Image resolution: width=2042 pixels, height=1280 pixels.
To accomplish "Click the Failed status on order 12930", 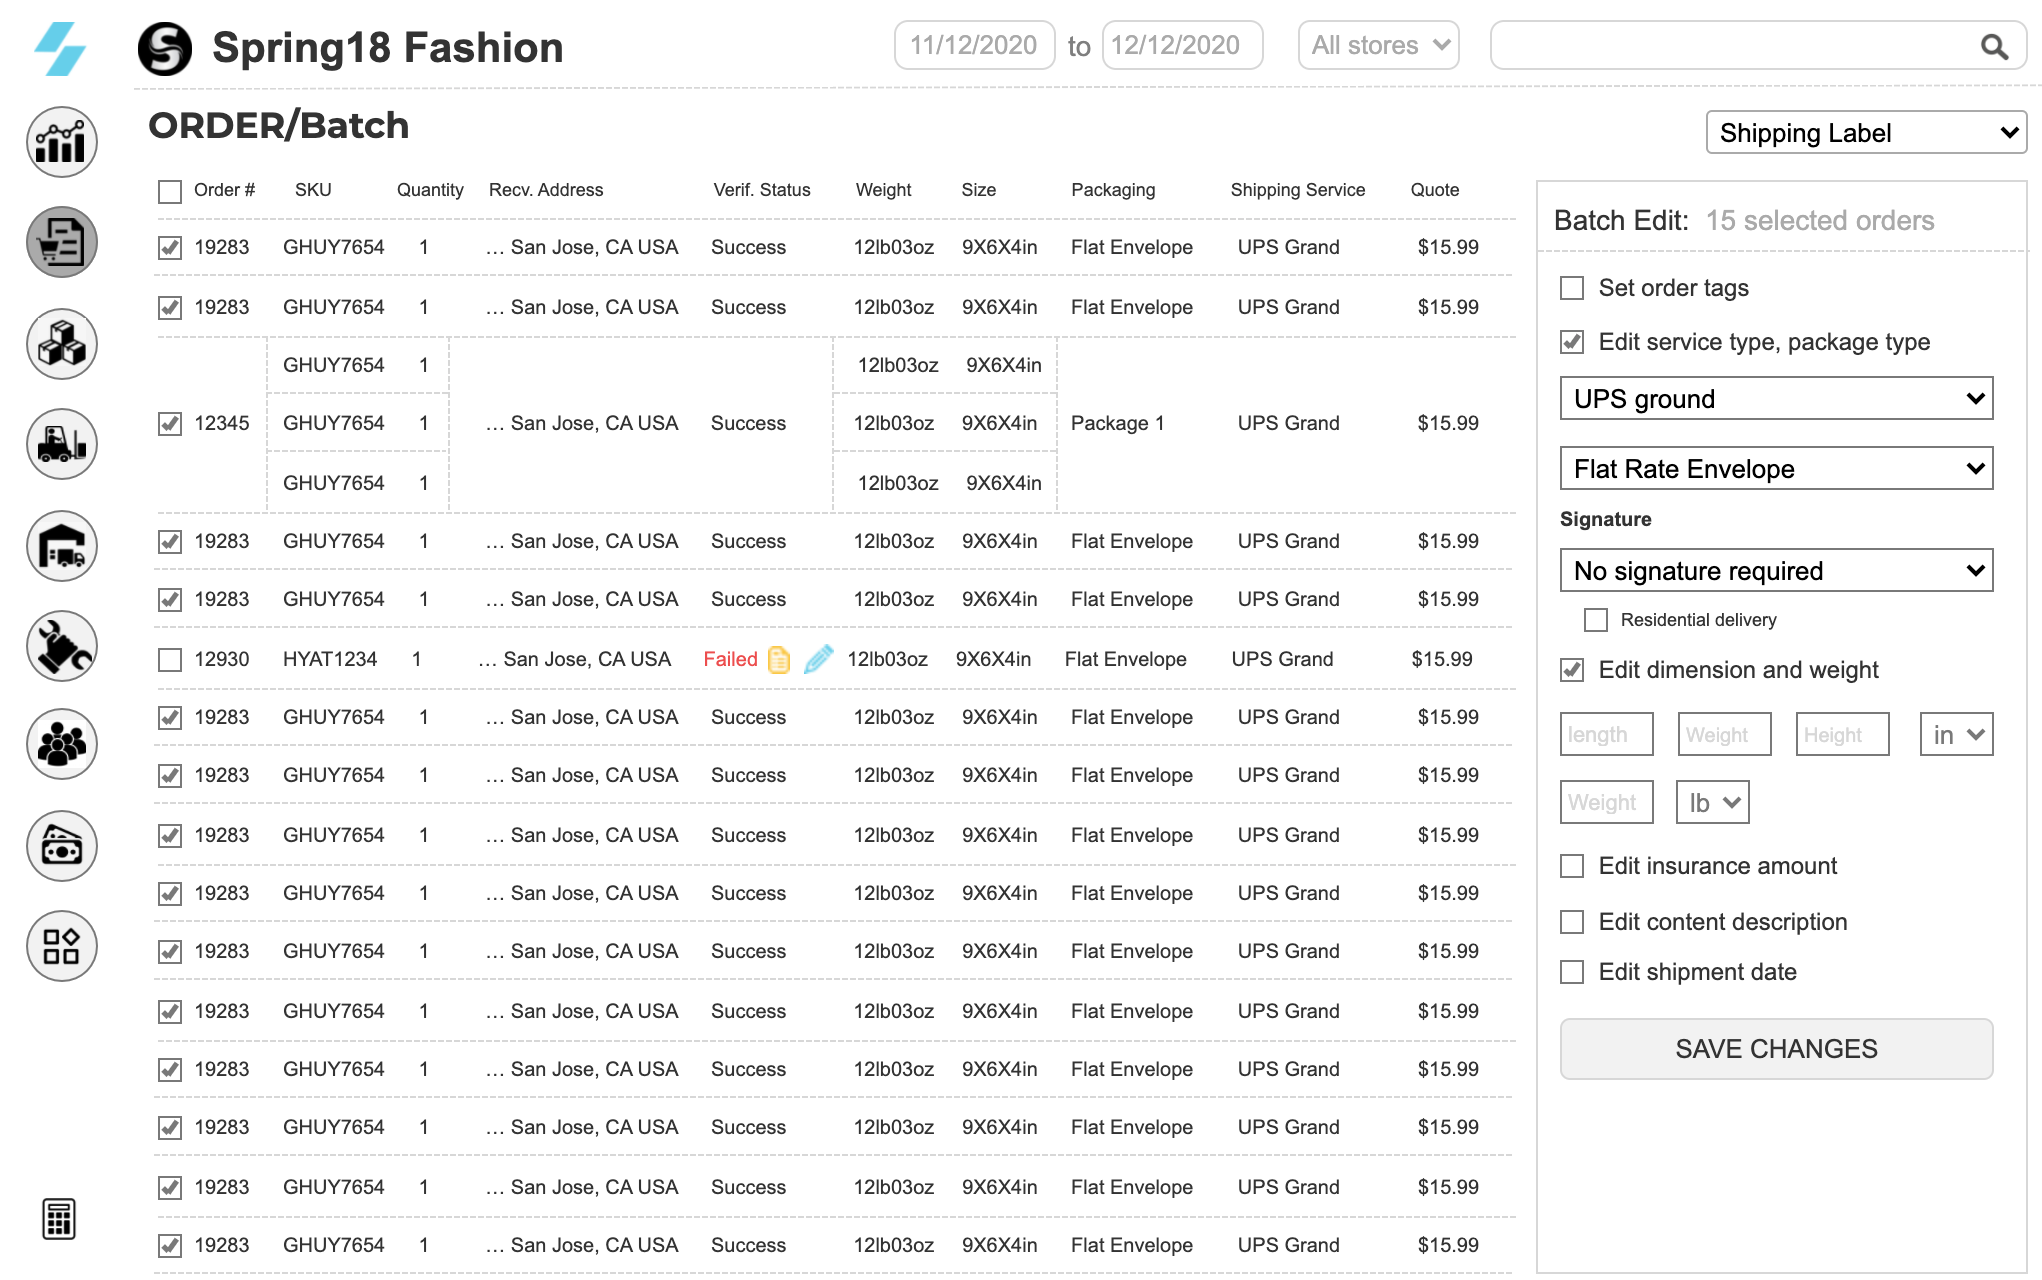I will pyautogui.click(x=731, y=659).
